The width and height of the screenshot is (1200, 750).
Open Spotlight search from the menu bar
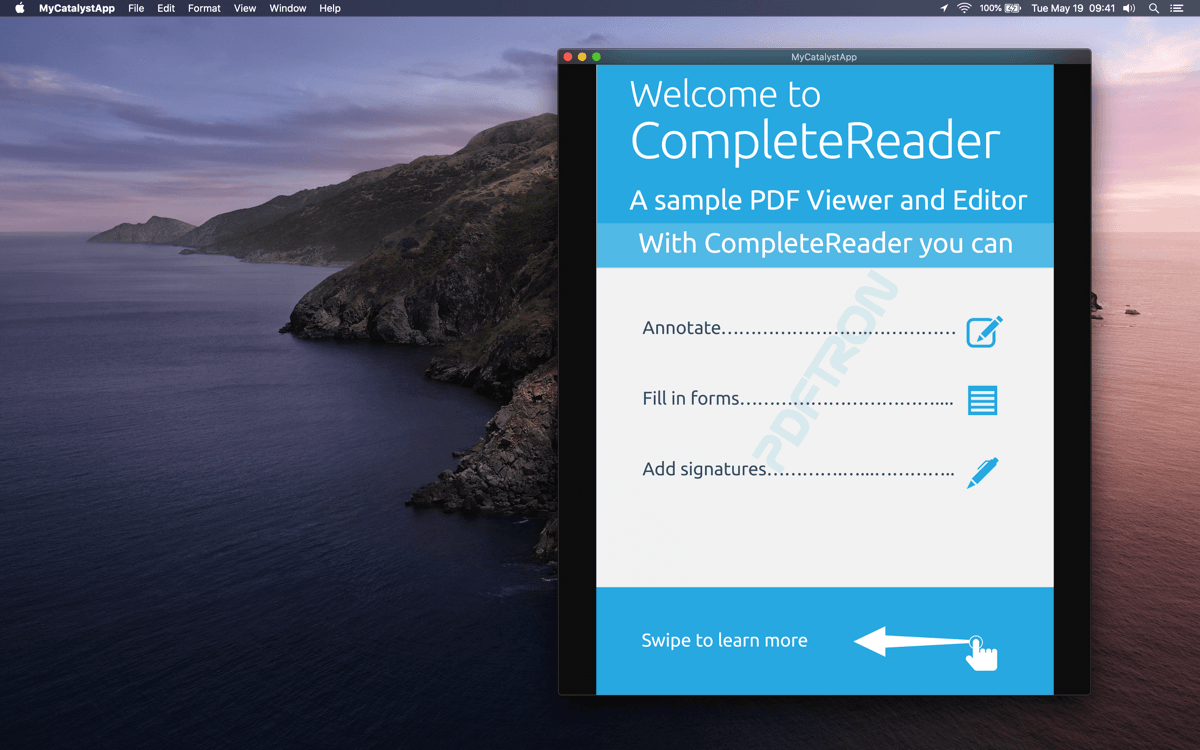(1153, 8)
